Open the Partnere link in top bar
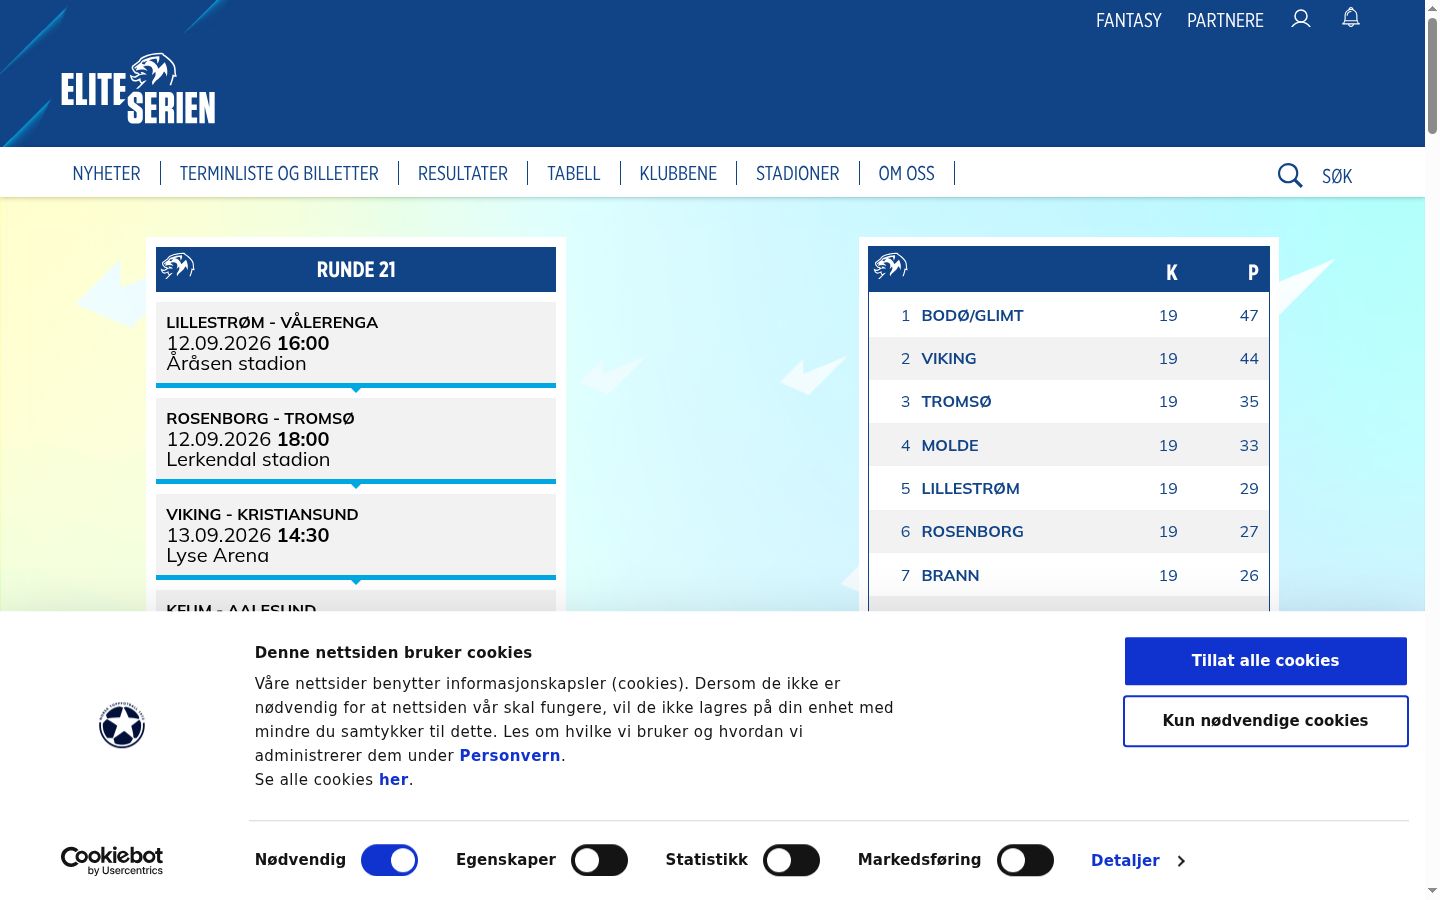The height and width of the screenshot is (900, 1440). [x=1225, y=20]
